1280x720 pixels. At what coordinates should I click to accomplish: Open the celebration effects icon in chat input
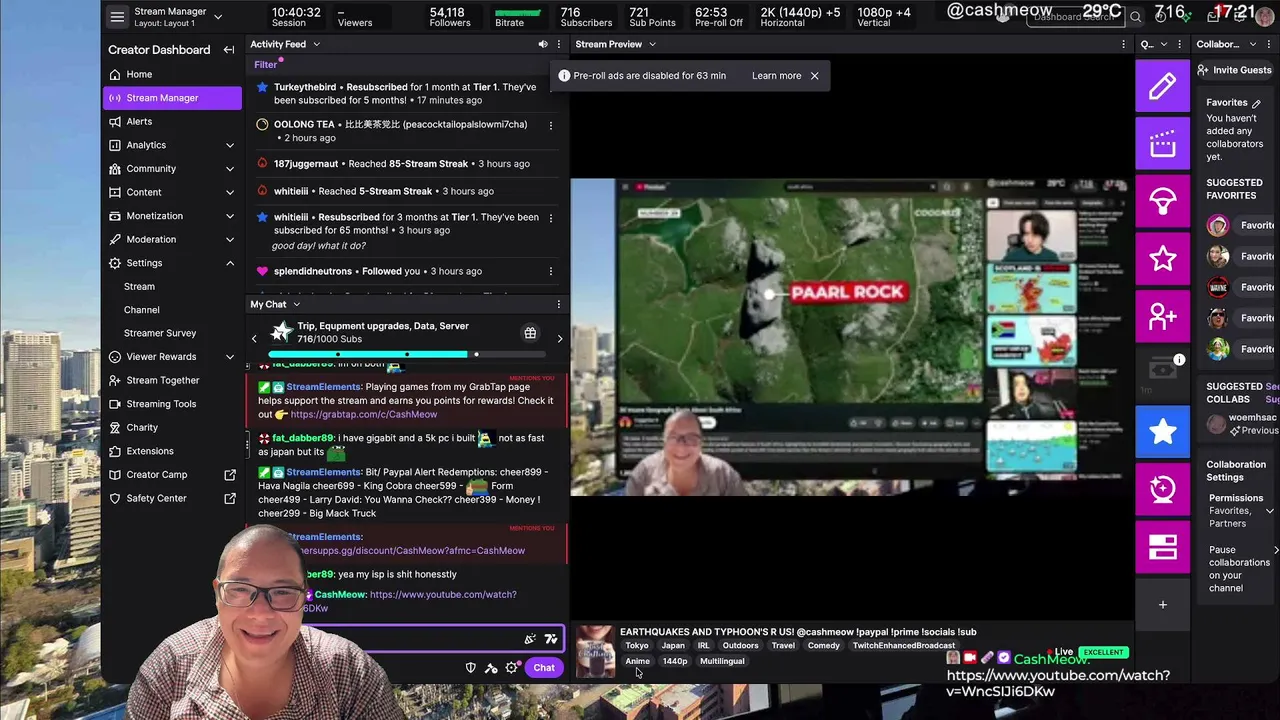click(x=530, y=639)
